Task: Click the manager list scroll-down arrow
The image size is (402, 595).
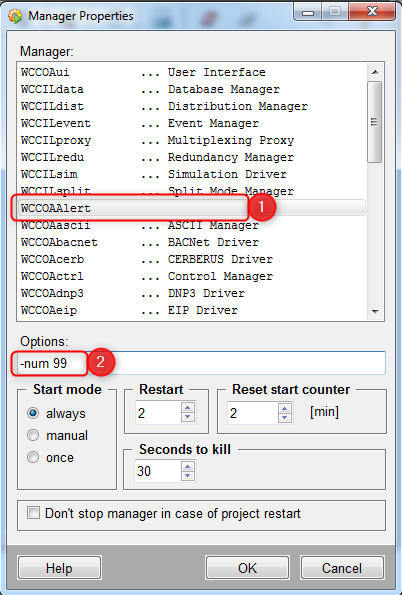Action: pyautogui.click(x=375, y=312)
